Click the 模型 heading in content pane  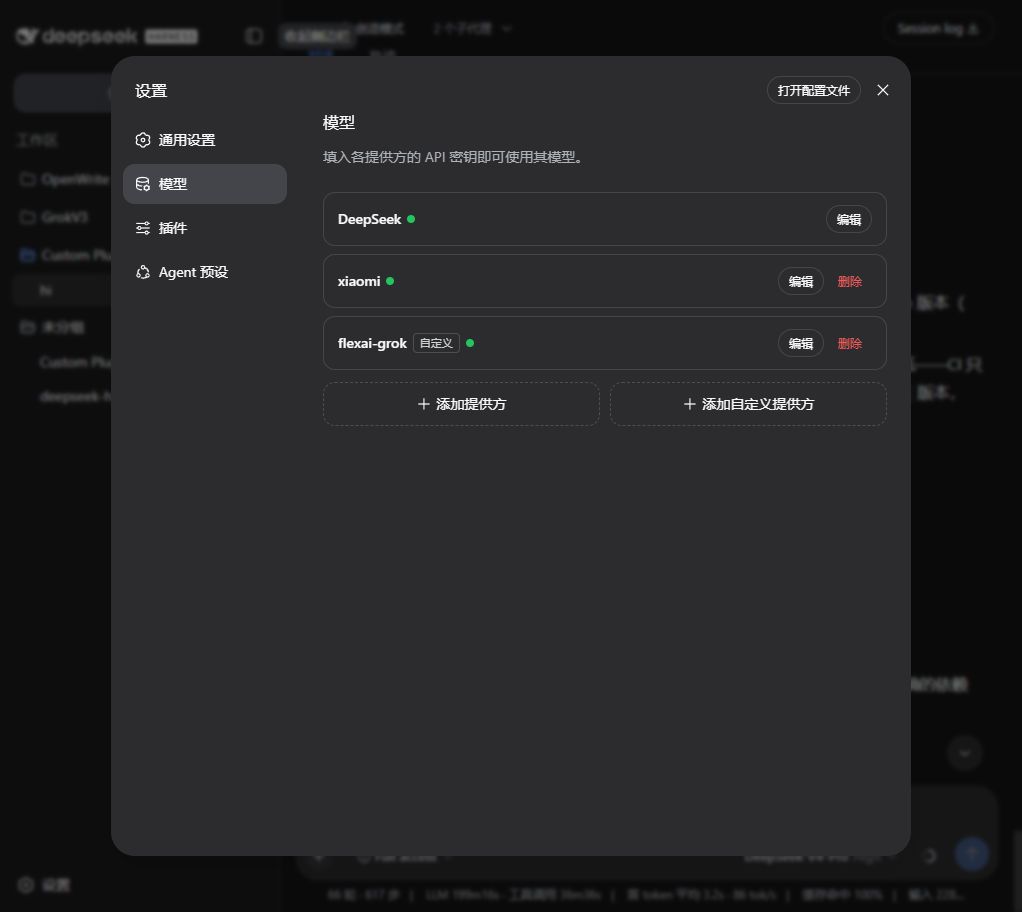pos(339,122)
